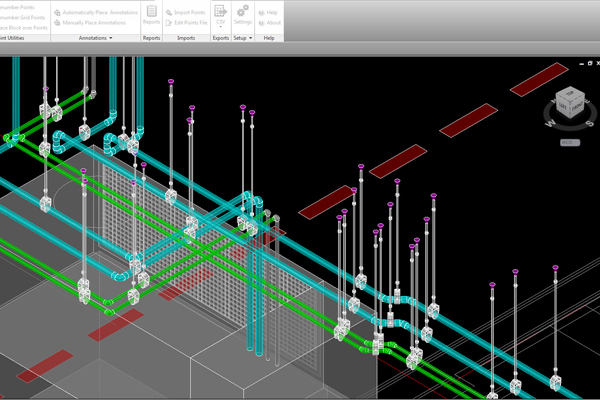
Task: Open the About dialog
Action: point(268,21)
